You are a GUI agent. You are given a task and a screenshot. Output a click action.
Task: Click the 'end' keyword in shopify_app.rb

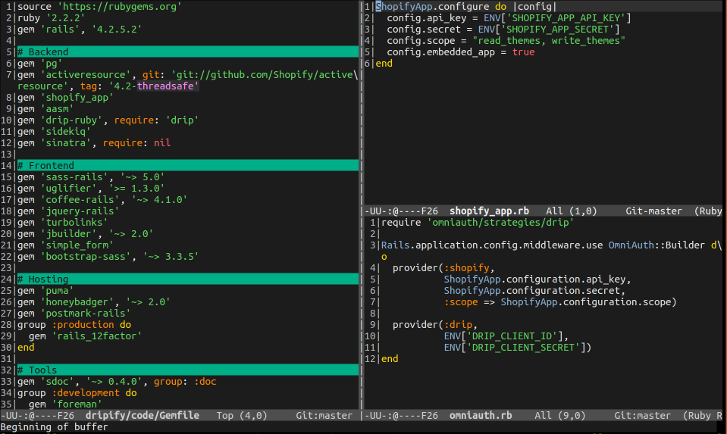pyautogui.click(x=384, y=63)
